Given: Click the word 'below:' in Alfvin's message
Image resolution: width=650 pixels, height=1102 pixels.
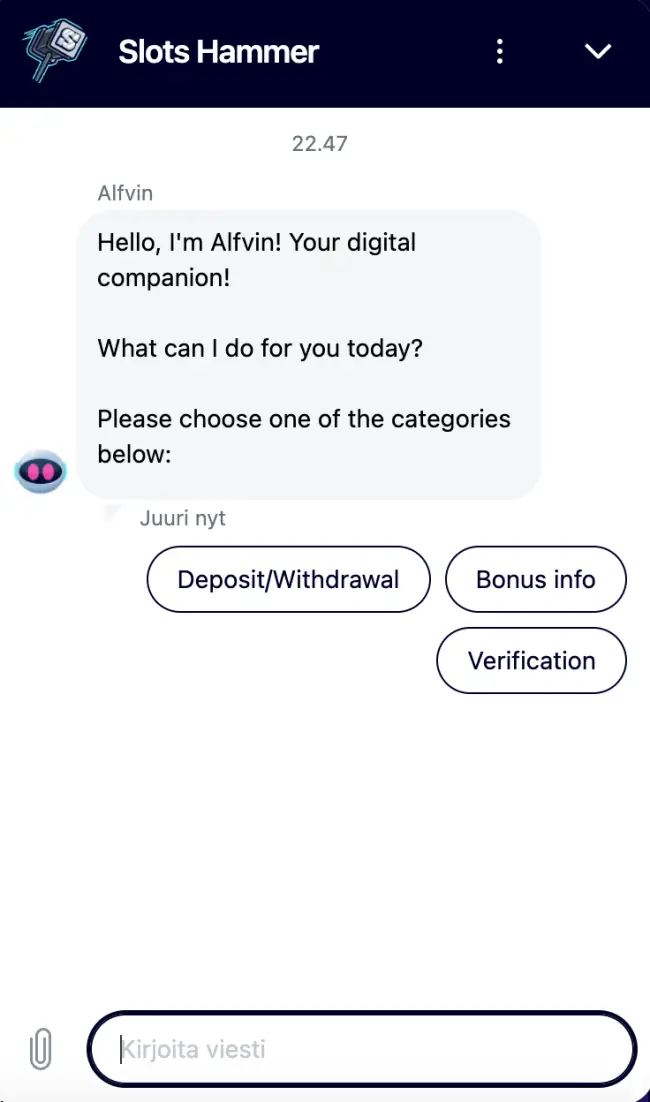Looking at the screenshot, I should tap(135, 454).
